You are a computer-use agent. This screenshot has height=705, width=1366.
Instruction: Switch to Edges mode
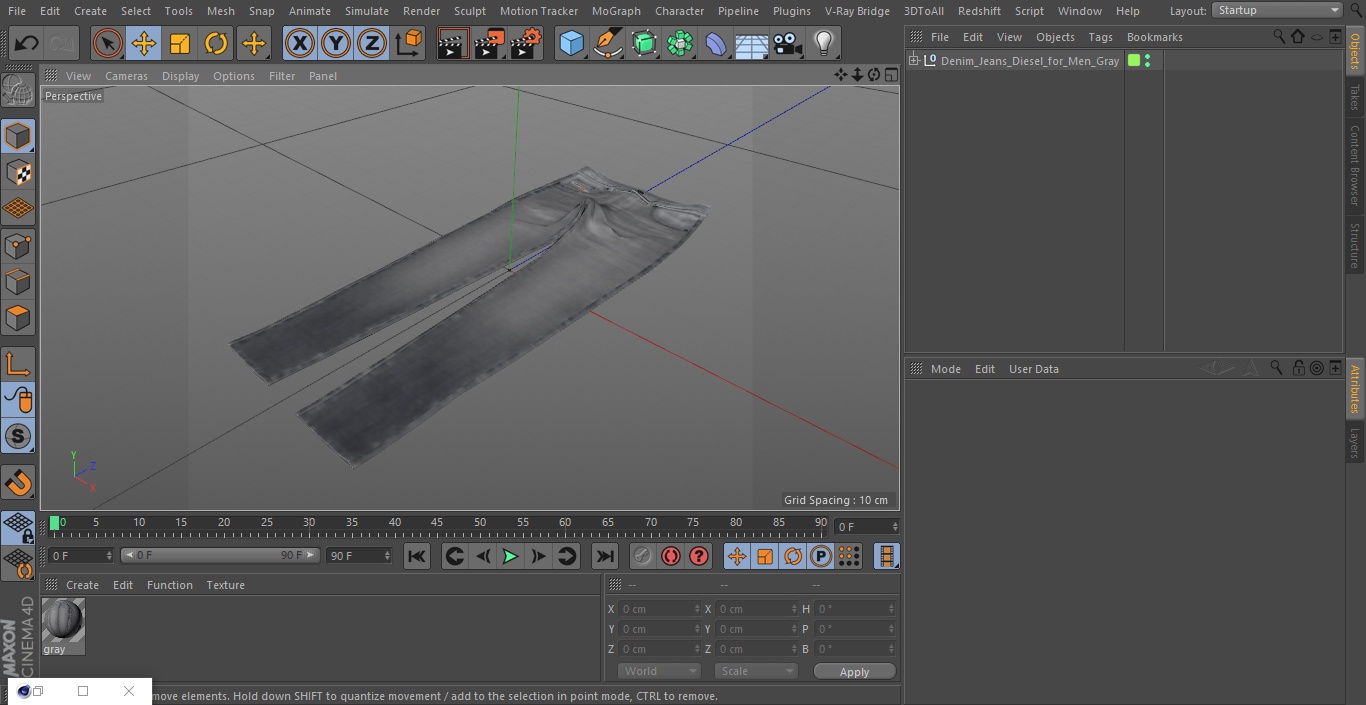point(18,282)
